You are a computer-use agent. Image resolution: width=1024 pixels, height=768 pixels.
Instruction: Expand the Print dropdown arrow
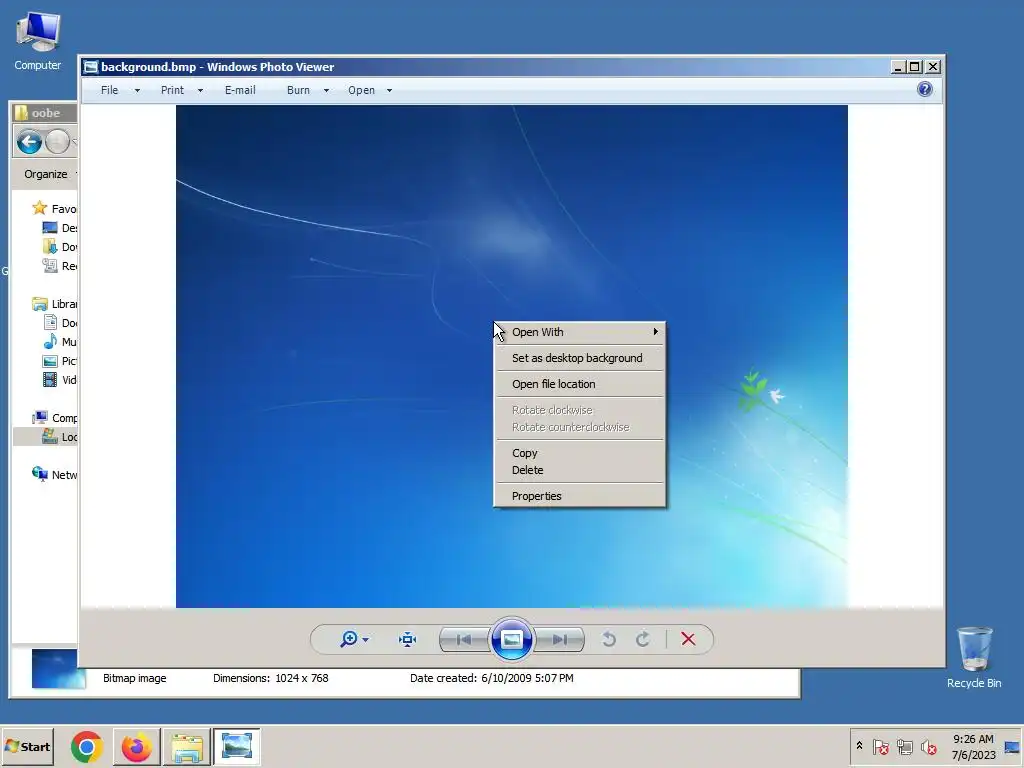pyautogui.click(x=200, y=91)
